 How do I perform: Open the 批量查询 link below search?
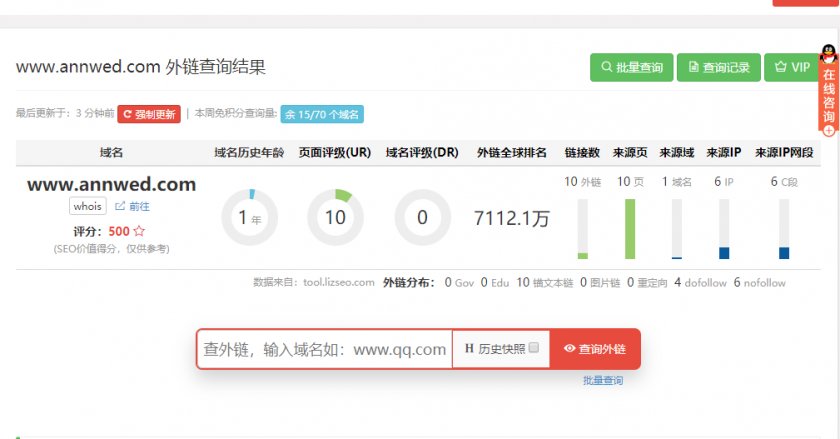(x=603, y=381)
